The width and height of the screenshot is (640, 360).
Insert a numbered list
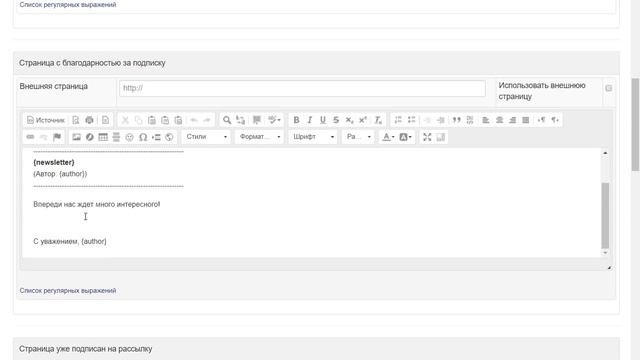[x=398, y=120]
